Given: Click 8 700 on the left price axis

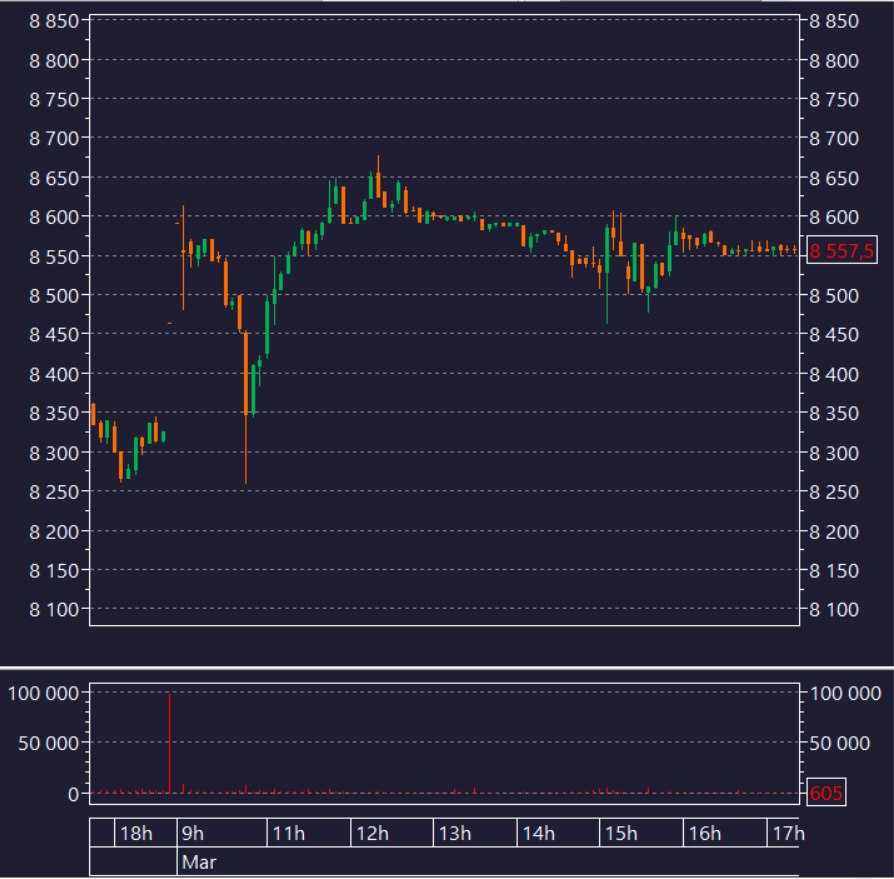Looking at the screenshot, I should (54, 139).
